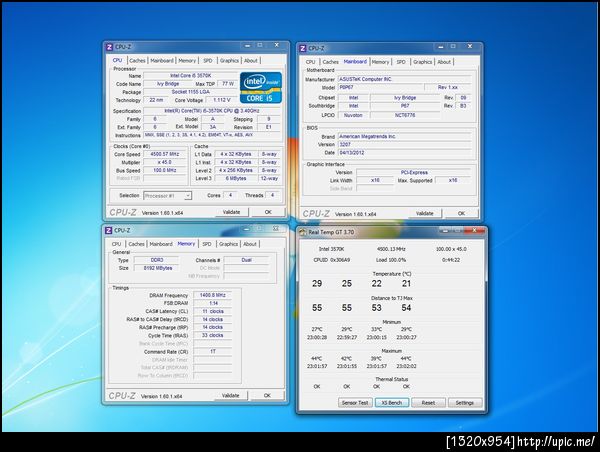Open About tab in the CPU window
Screen dimensions: 600x452
pos(251,60)
